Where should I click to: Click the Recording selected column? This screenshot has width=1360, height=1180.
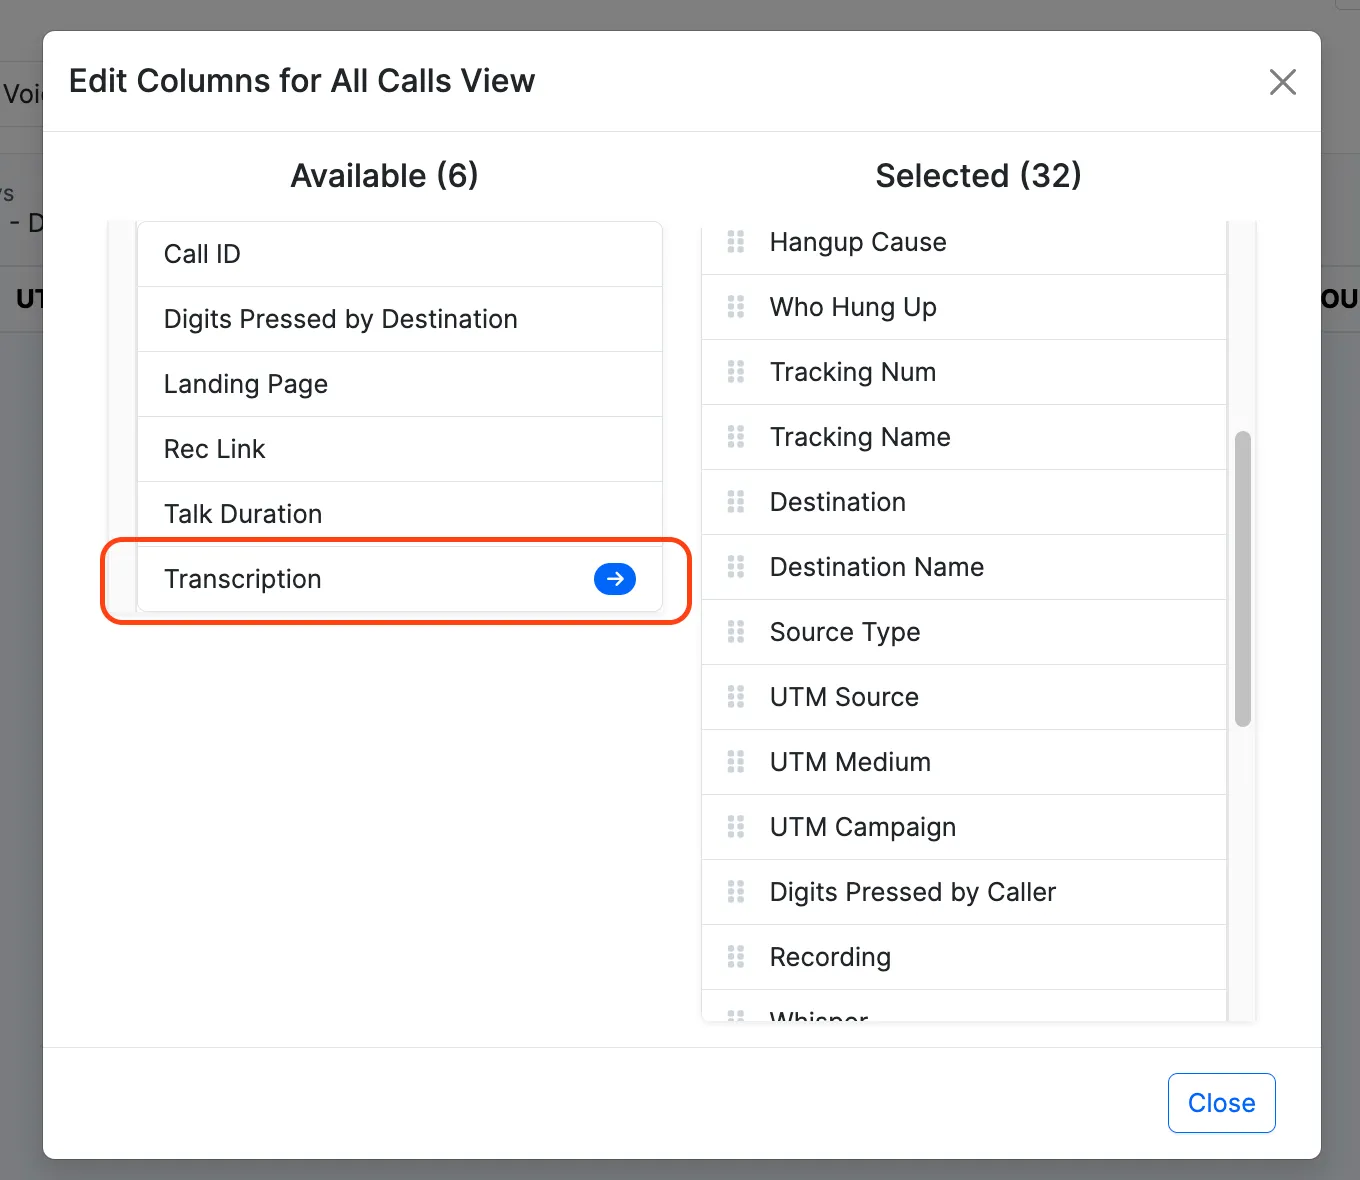[964, 957]
